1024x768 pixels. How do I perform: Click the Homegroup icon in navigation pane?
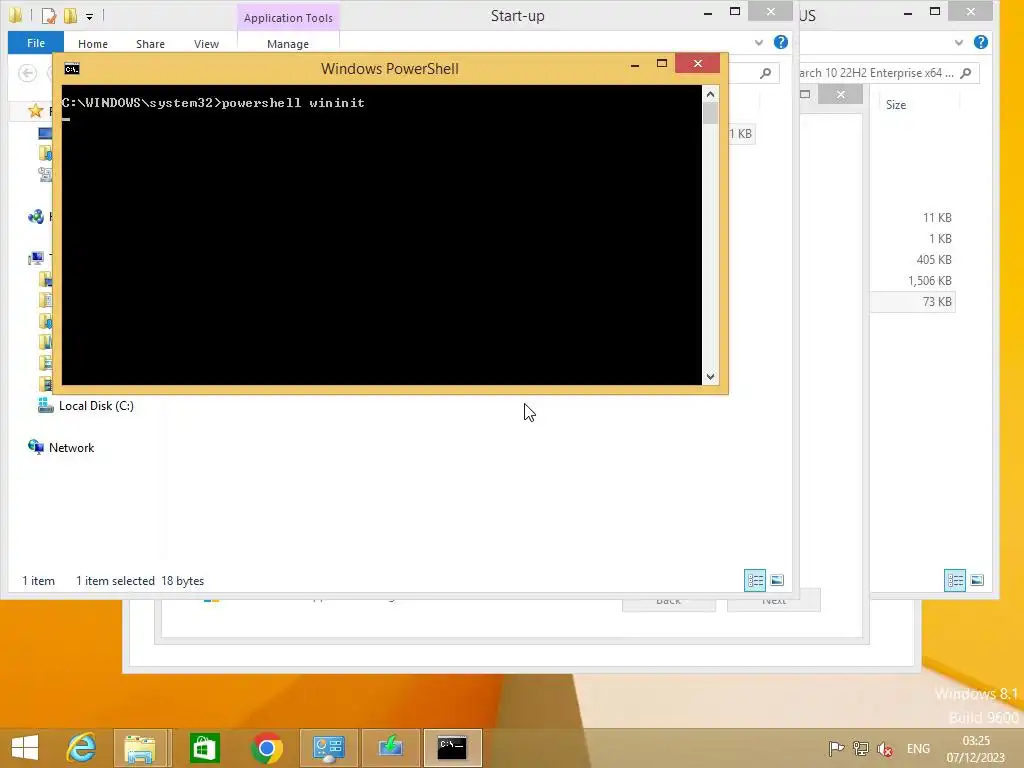[x=36, y=217]
